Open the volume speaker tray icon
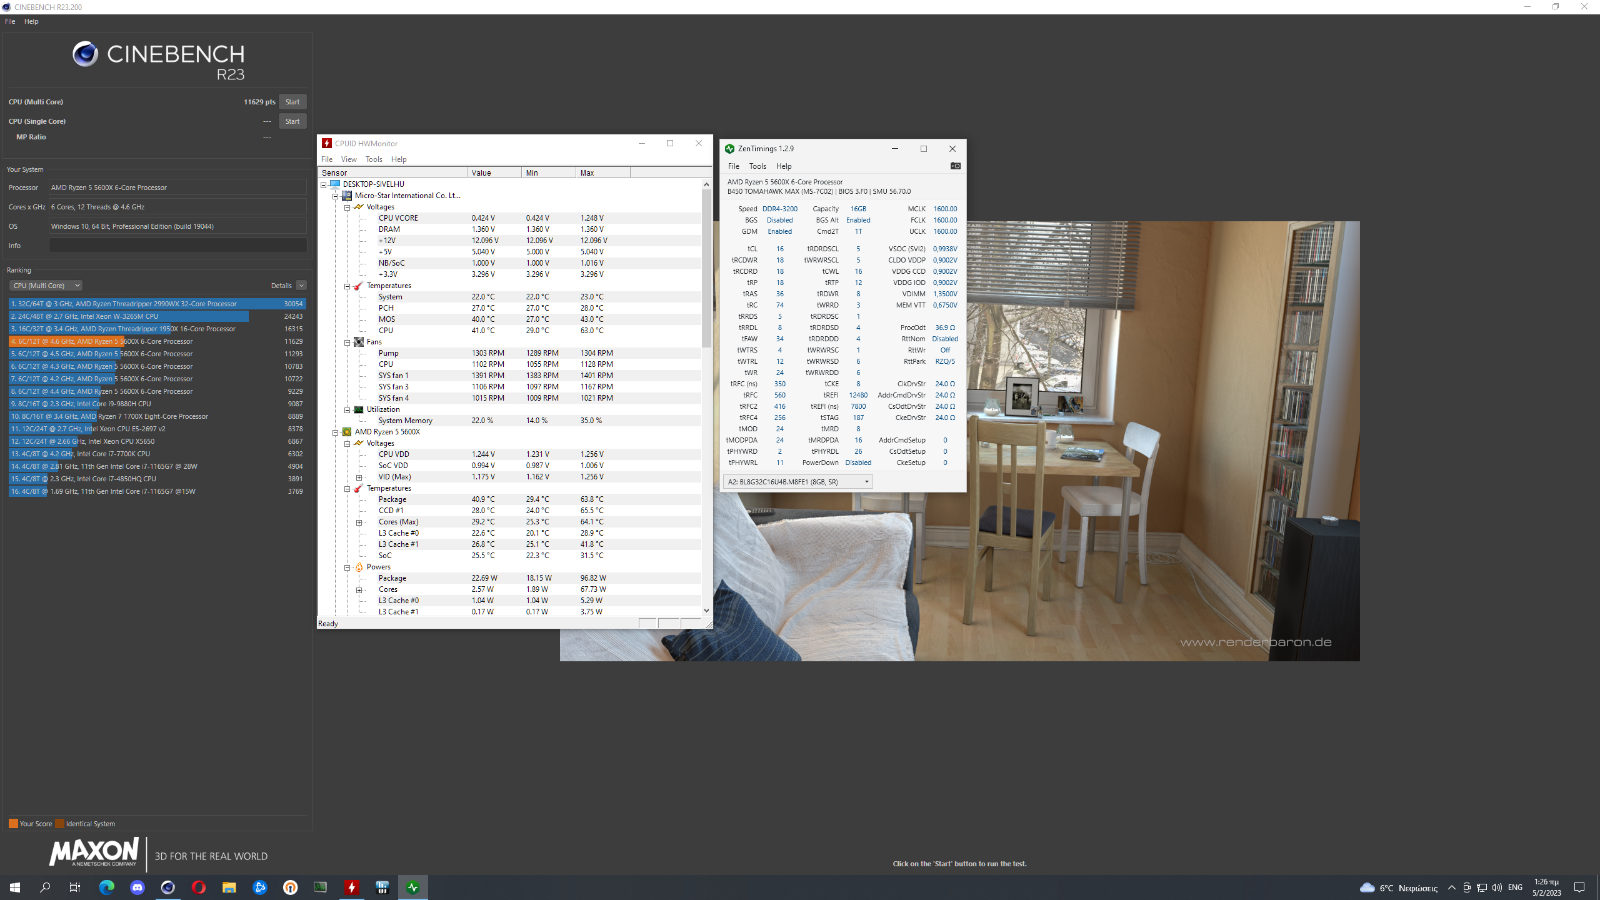Screen dimensions: 1600x900 pos(1496,887)
